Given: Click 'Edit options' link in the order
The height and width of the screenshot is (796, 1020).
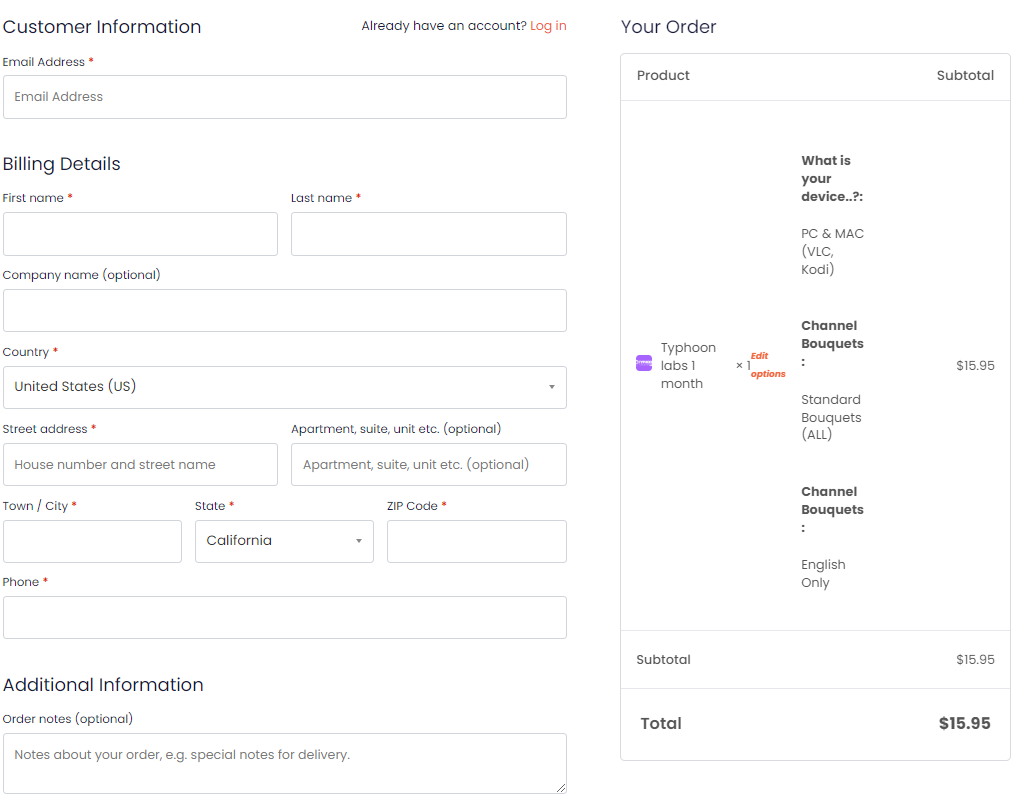Looking at the screenshot, I should coord(767,365).
